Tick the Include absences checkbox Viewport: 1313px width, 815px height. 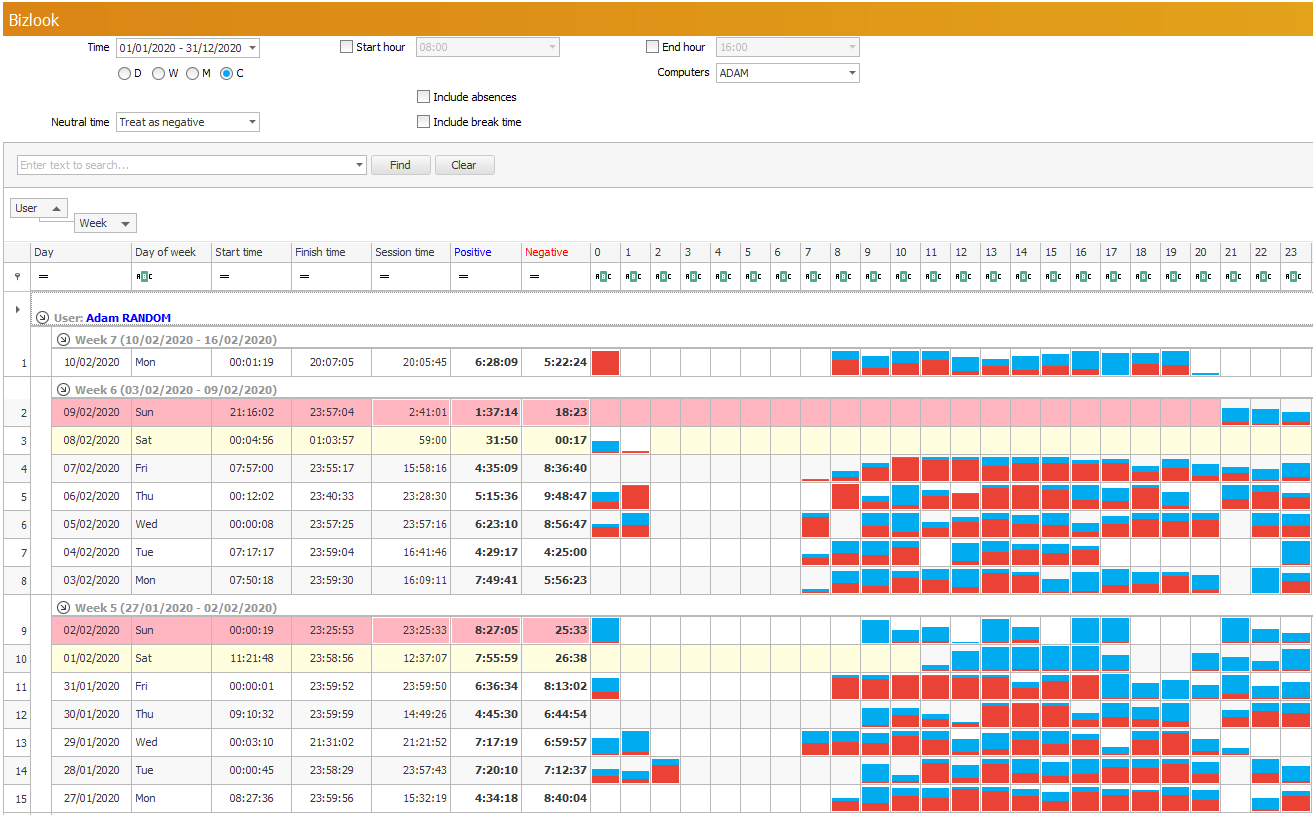424,97
